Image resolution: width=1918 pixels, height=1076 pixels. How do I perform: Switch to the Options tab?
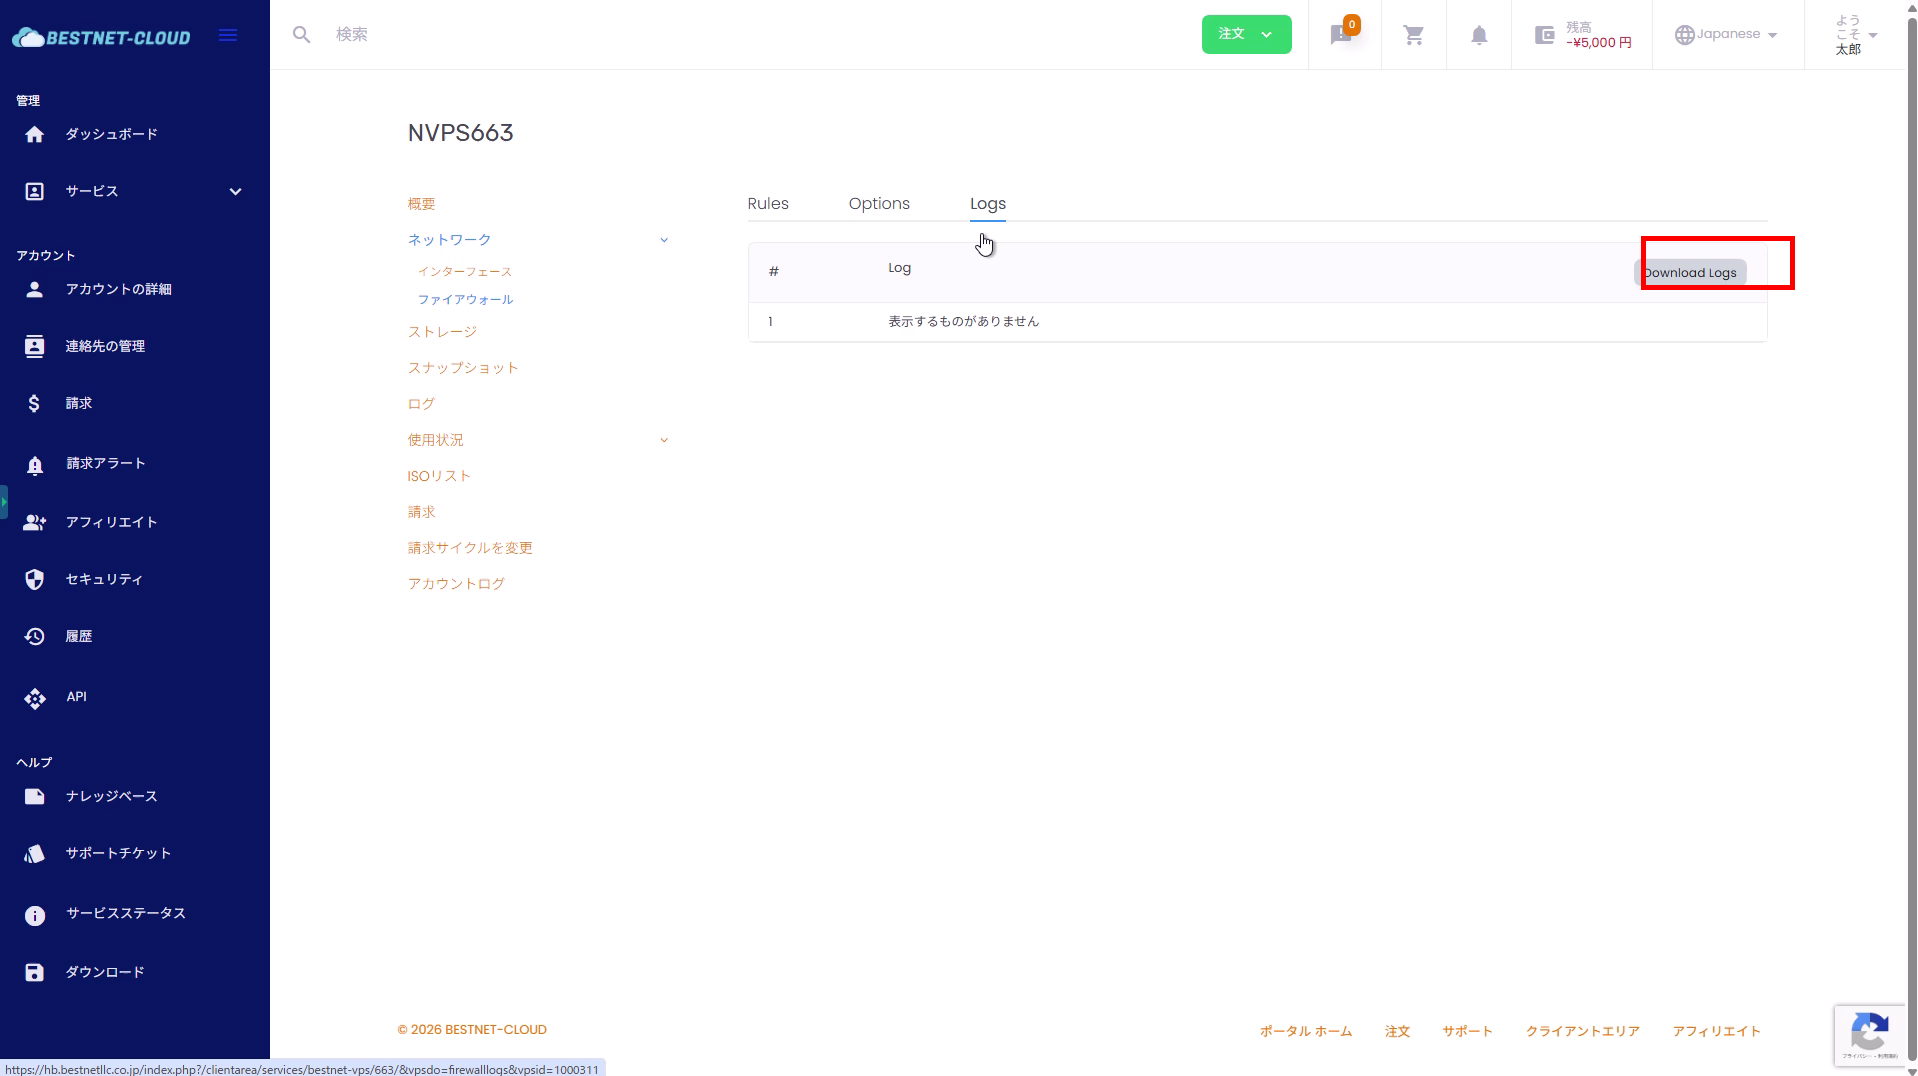(x=878, y=204)
